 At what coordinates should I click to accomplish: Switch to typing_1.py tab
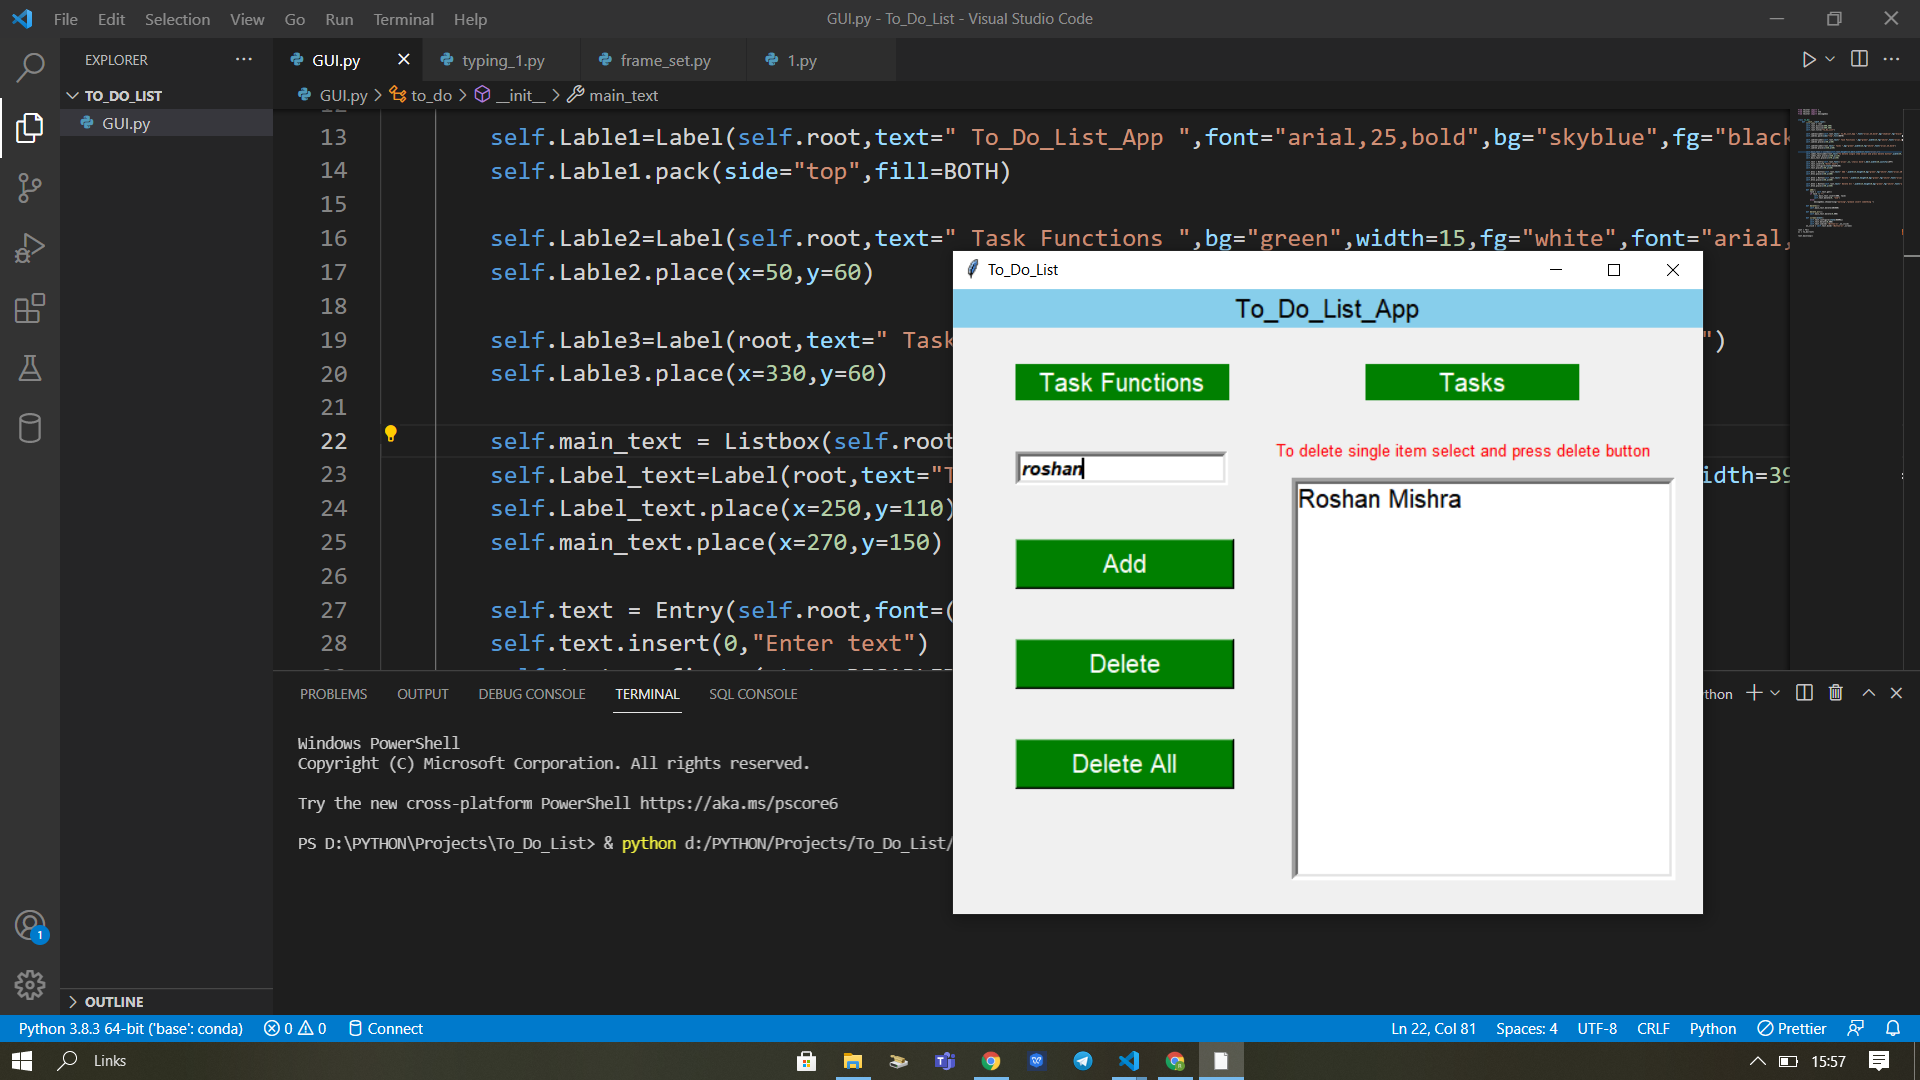tap(502, 60)
